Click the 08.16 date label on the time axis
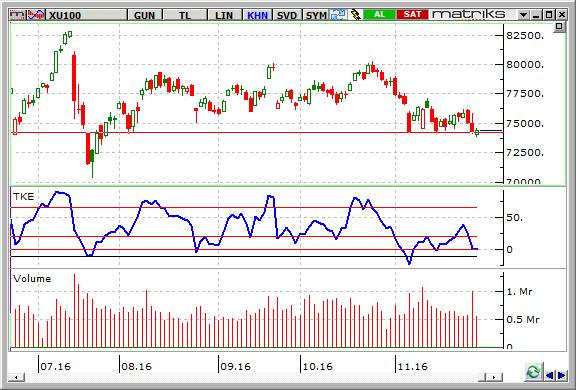Viewport: 576px width, 390px height. point(137,366)
